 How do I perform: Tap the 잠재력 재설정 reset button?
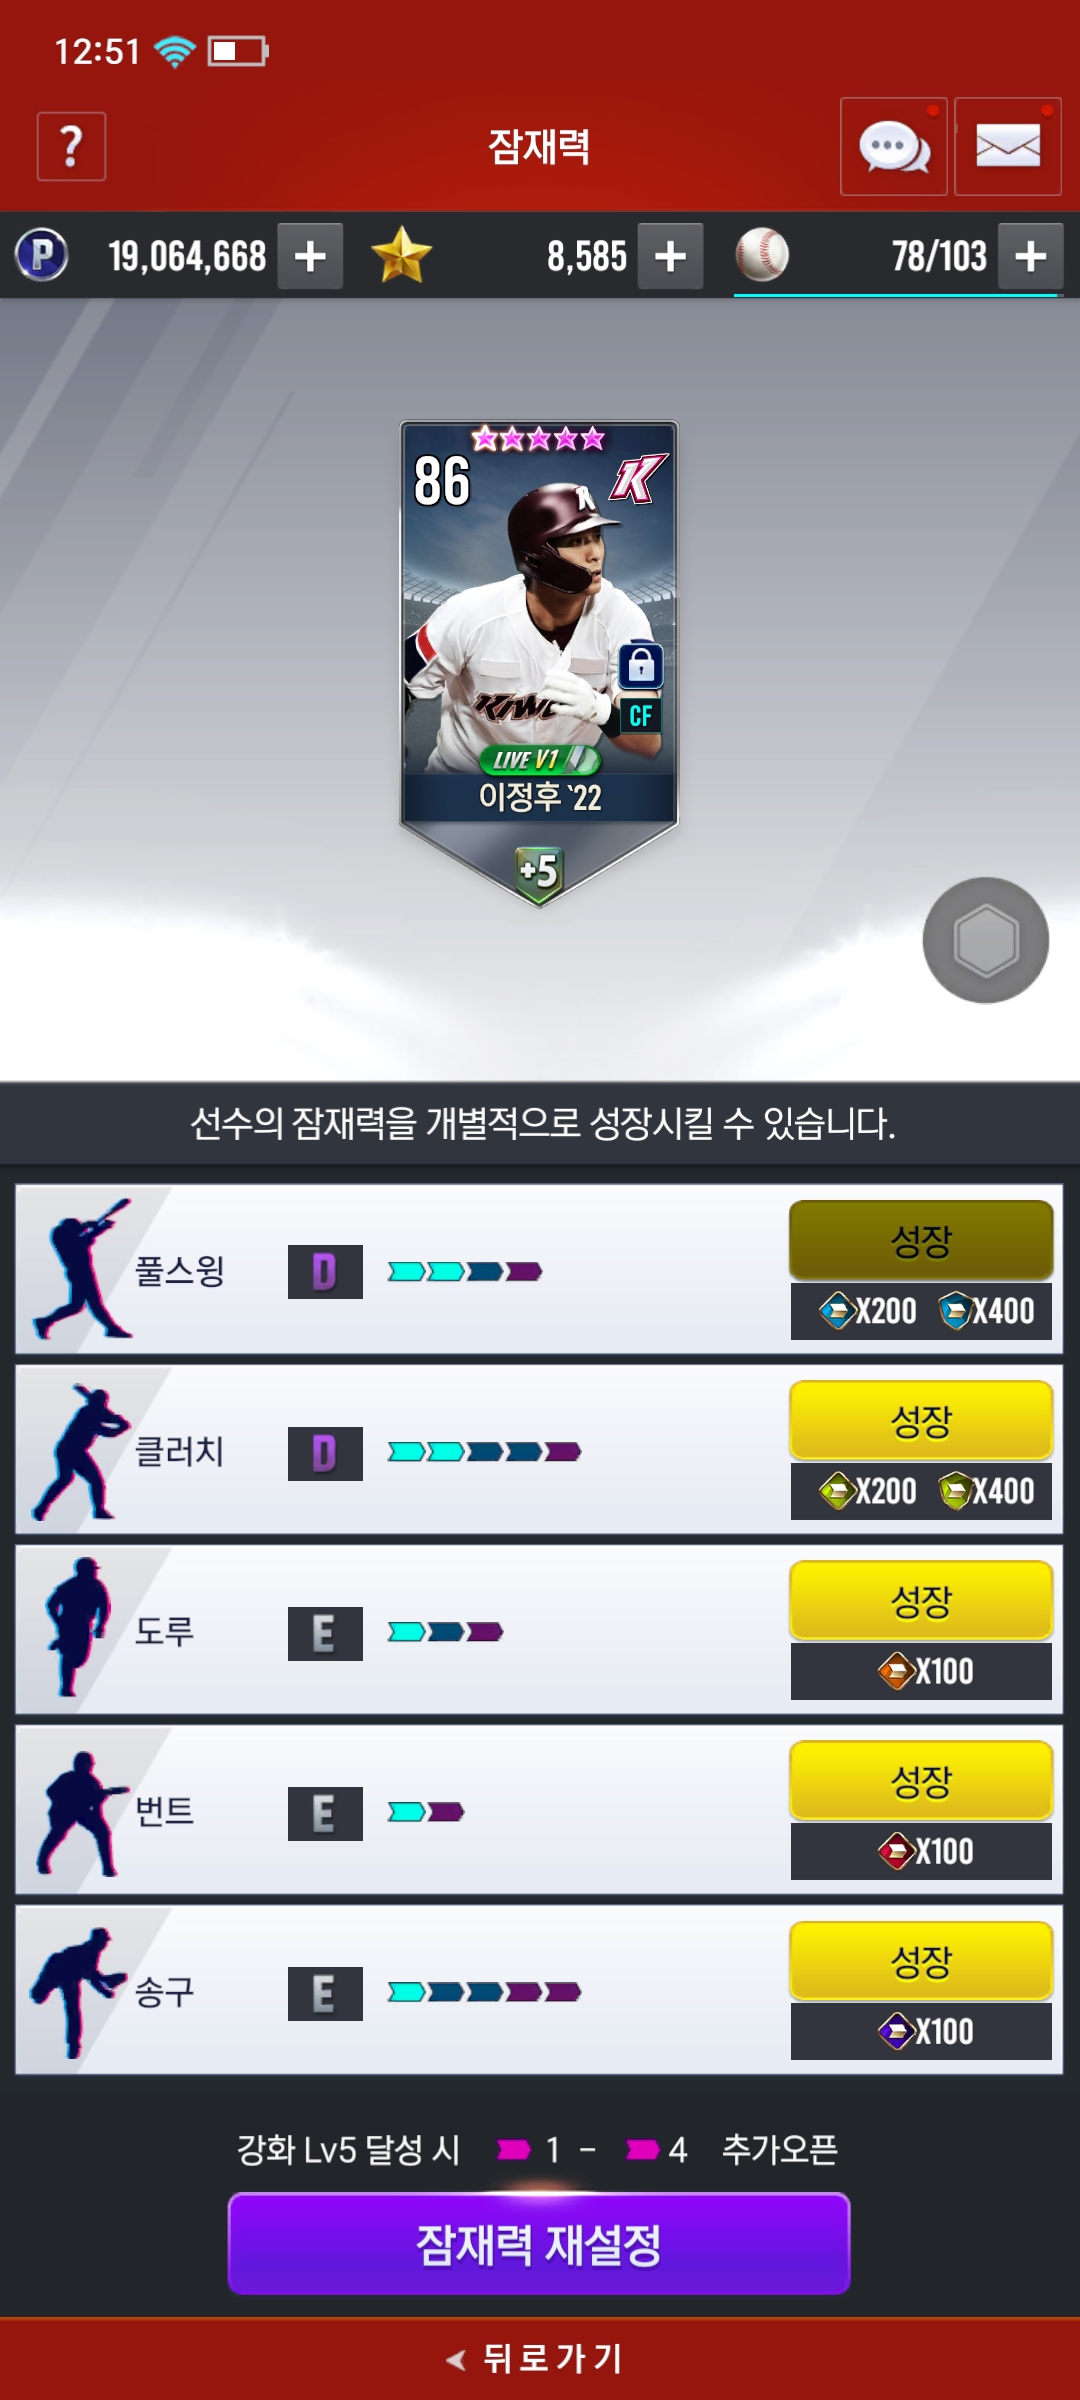[539, 2244]
